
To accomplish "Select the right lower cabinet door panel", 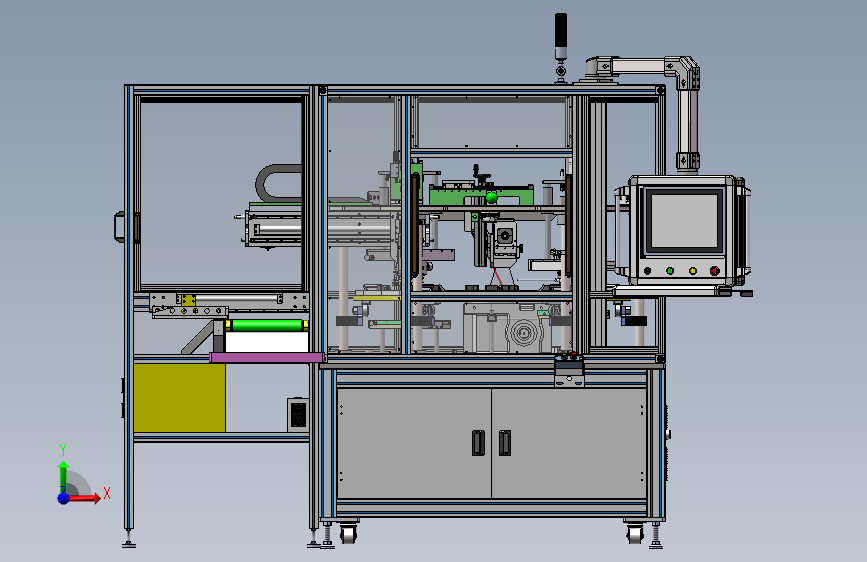I will click(x=569, y=443).
